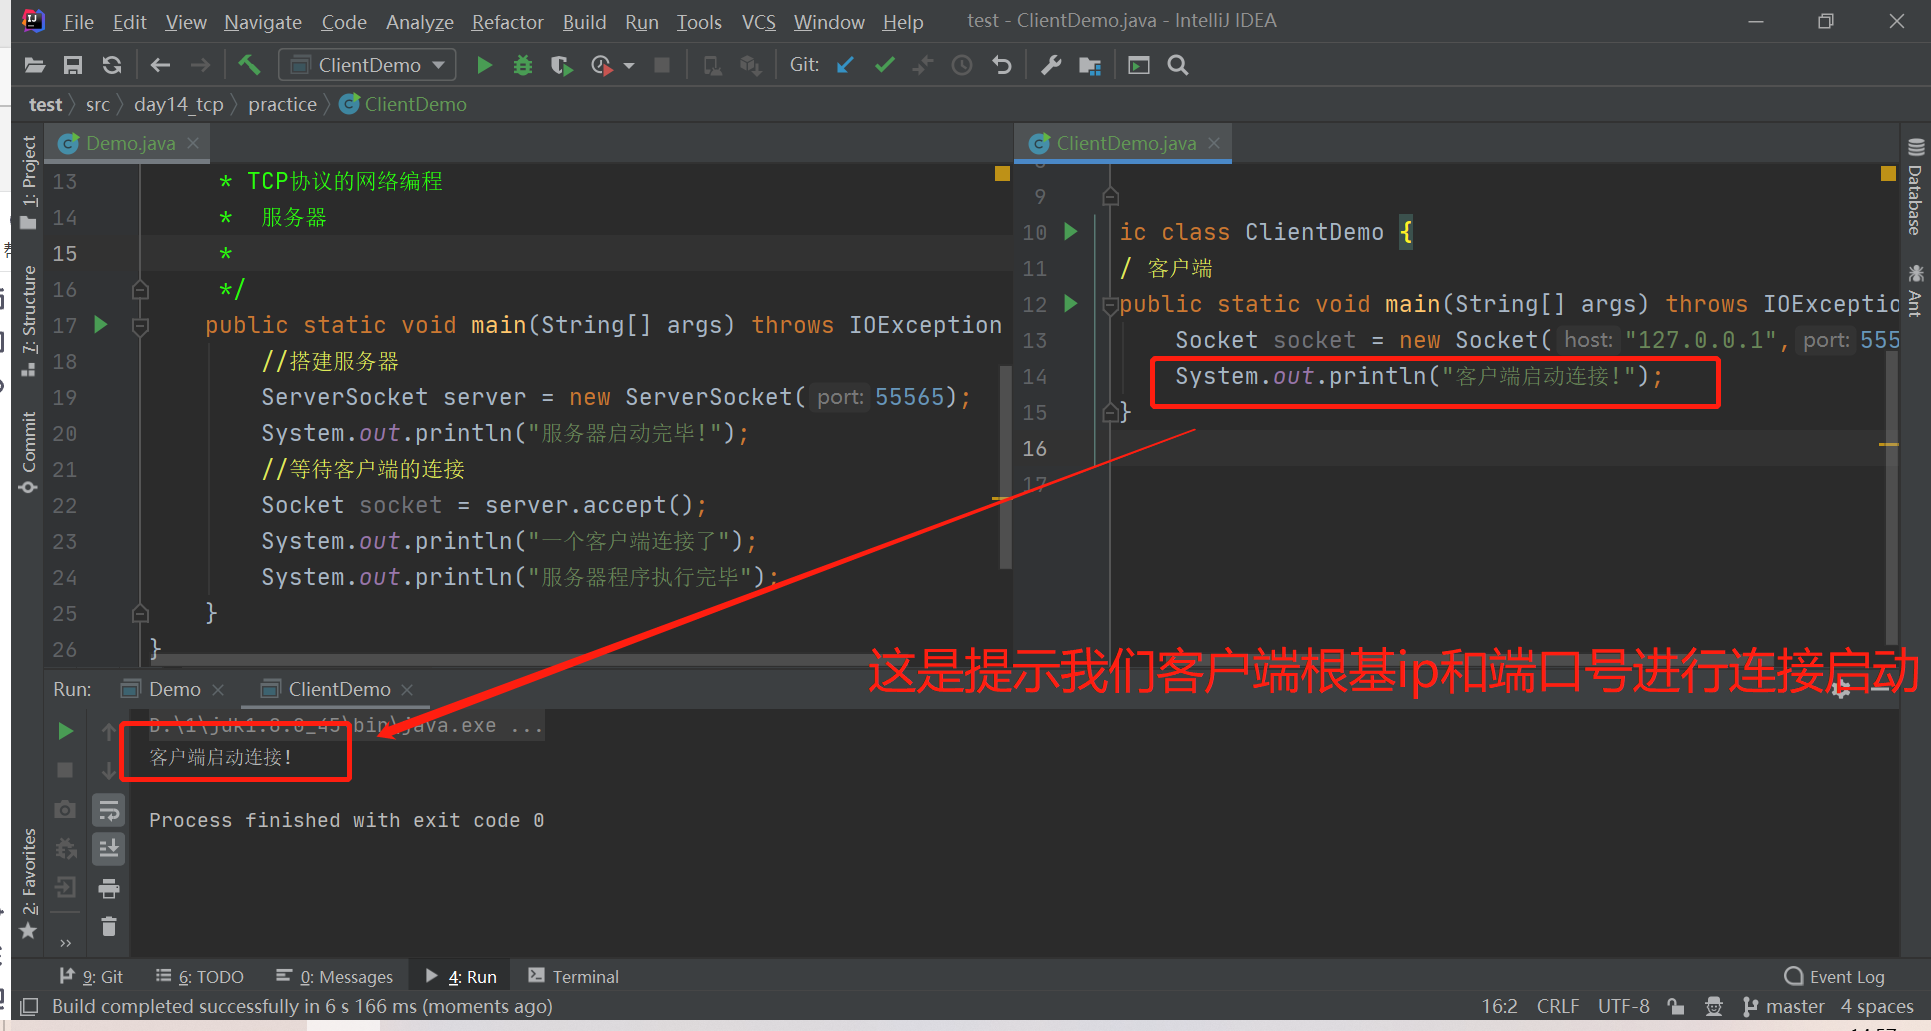Click day14_tcp in the breadcrumb
The width and height of the screenshot is (1931, 1031).
point(178,104)
